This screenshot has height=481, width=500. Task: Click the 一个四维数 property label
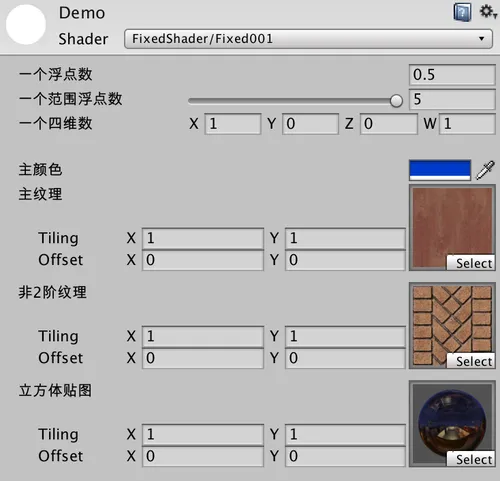click(55, 124)
